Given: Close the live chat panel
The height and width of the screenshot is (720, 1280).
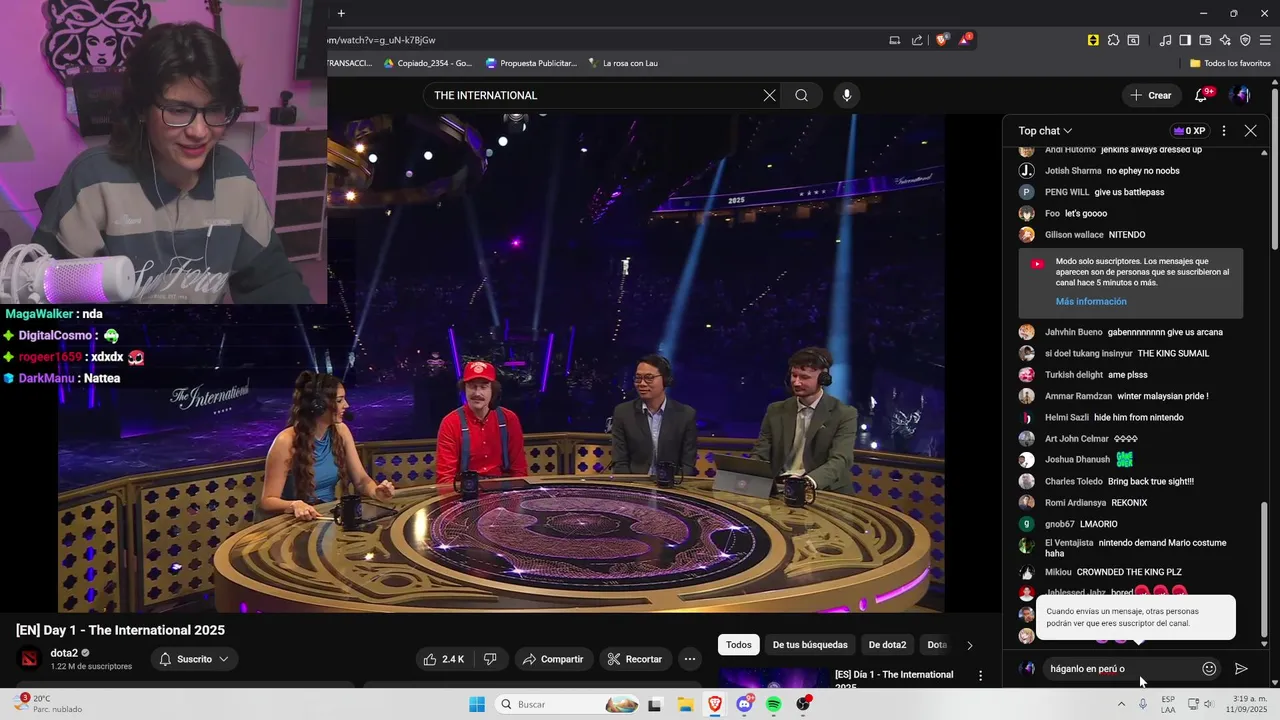Looking at the screenshot, I should [x=1250, y=131].
